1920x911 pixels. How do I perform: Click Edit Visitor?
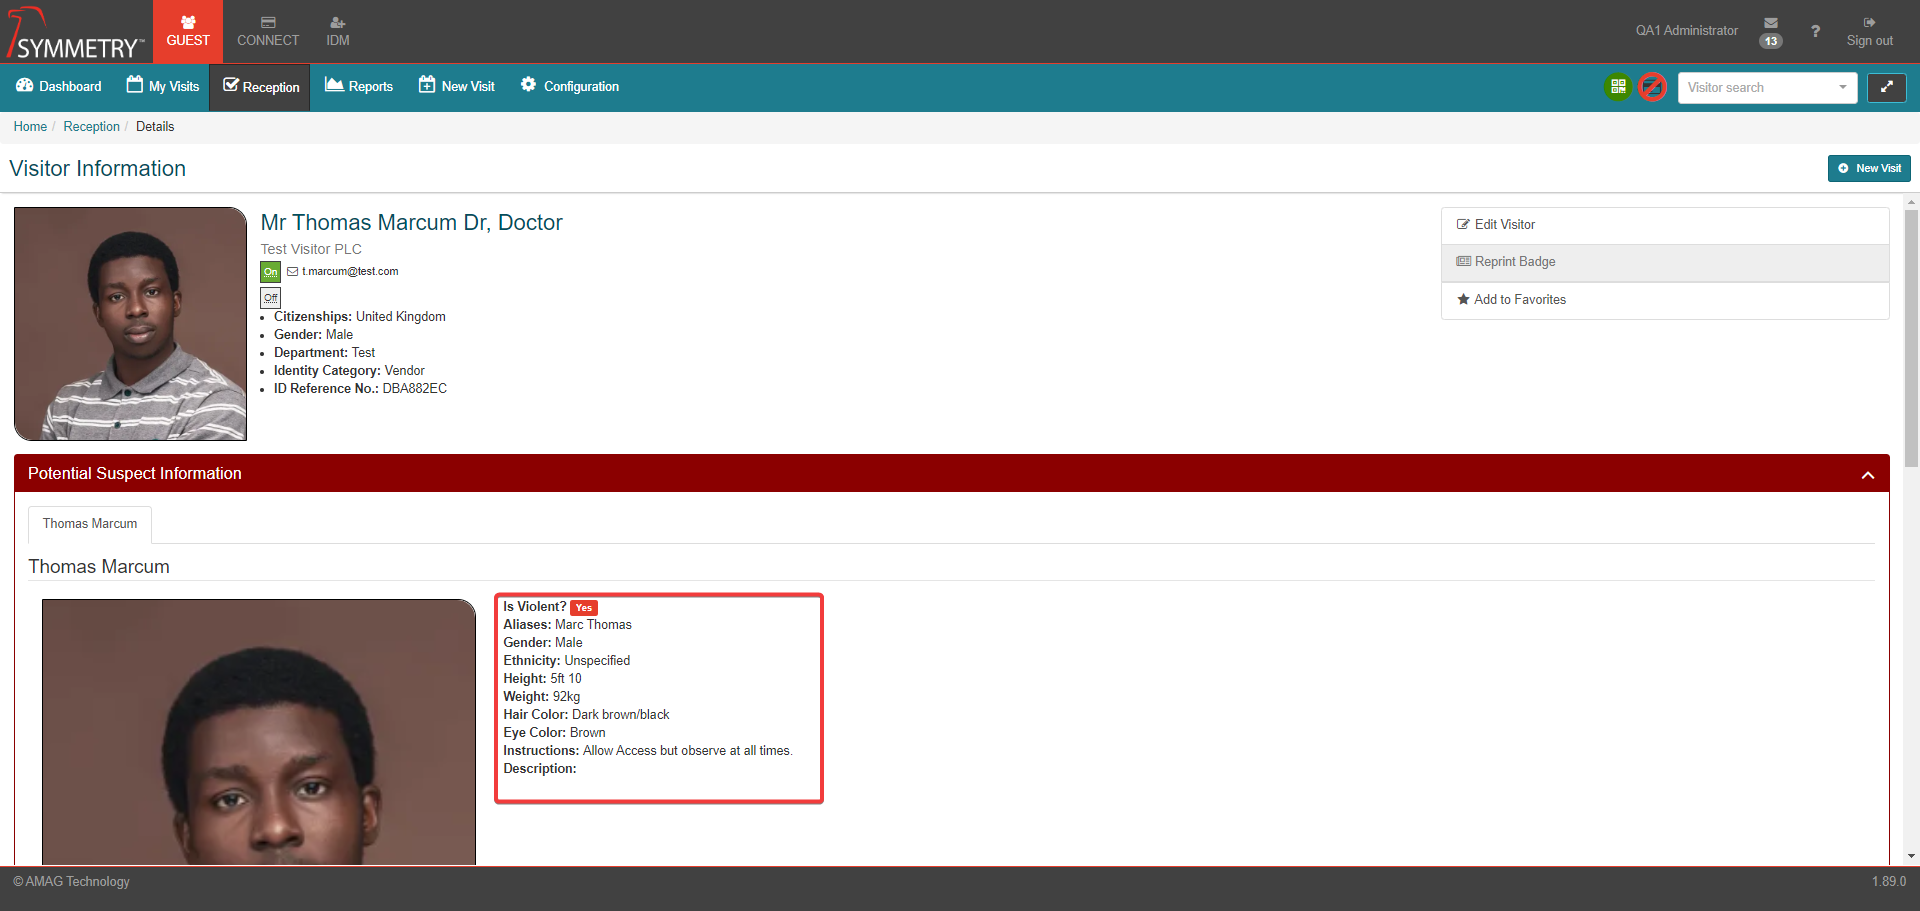point(1665,225)
